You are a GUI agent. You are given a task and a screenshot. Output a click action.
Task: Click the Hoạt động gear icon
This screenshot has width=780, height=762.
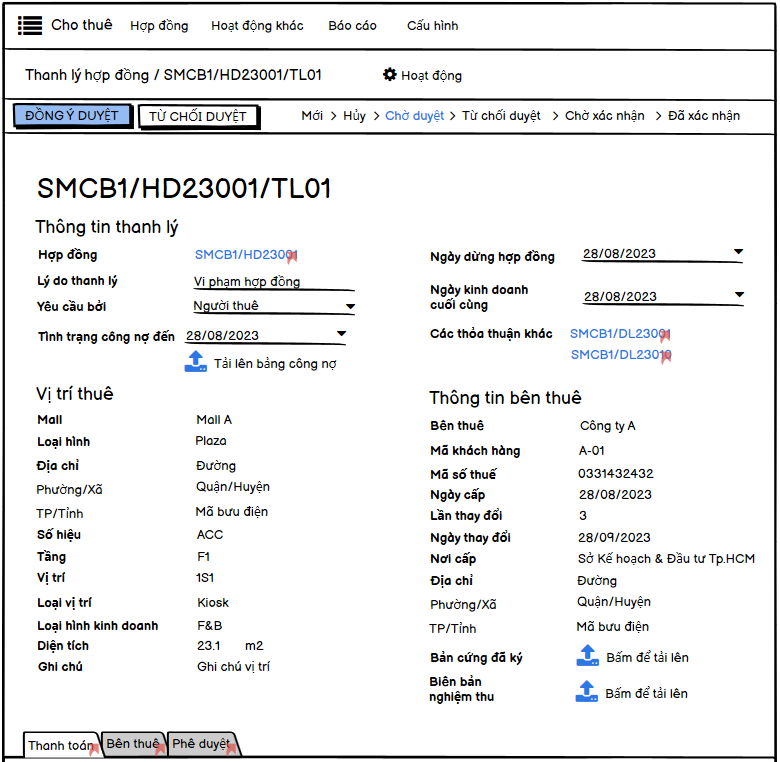(390, 75)
